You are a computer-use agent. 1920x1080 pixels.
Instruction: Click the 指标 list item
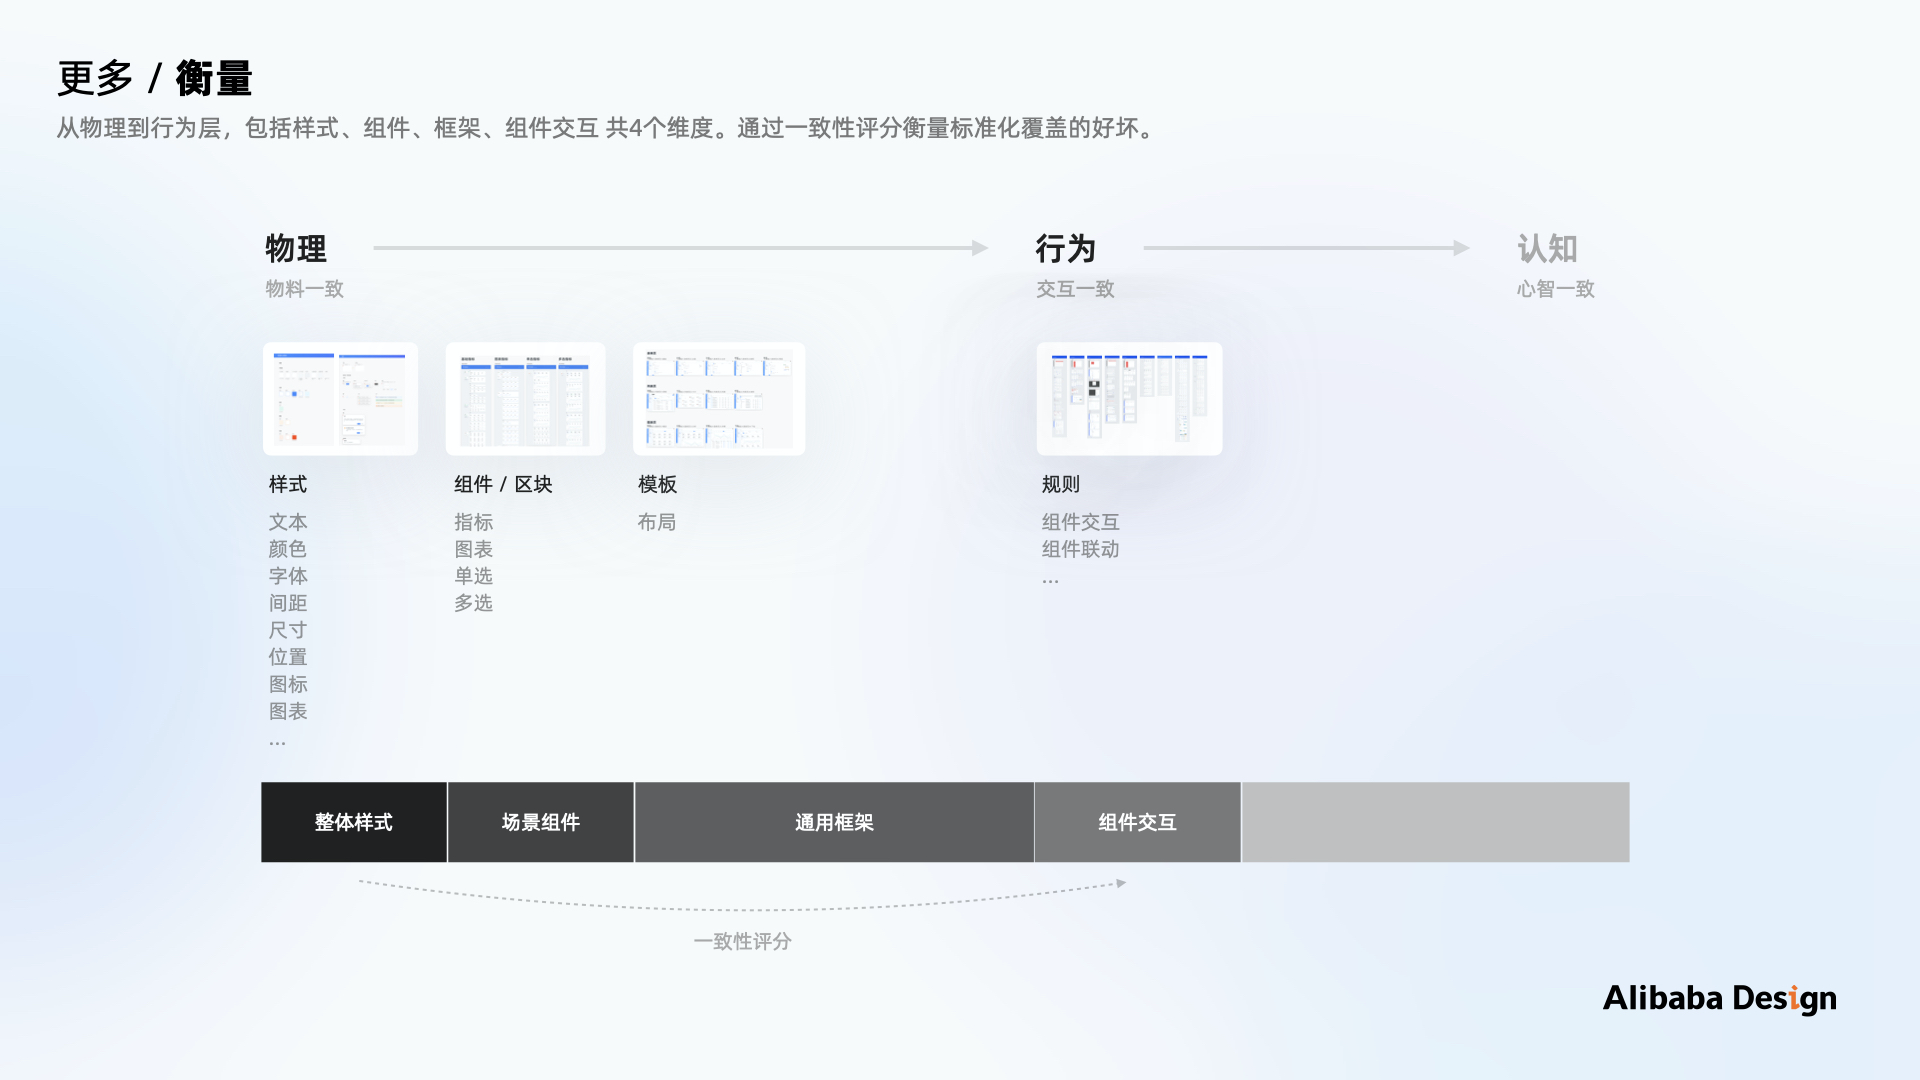click(474, 522)
